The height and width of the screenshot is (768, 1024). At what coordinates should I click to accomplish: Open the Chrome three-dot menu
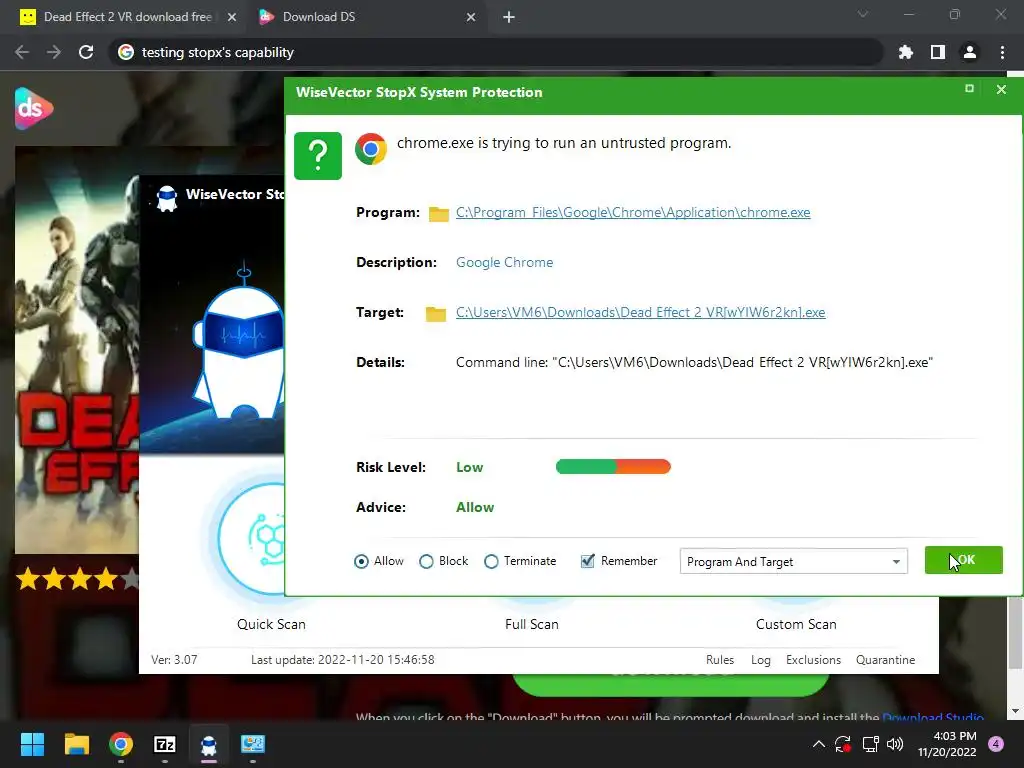tap(1002, 52)
